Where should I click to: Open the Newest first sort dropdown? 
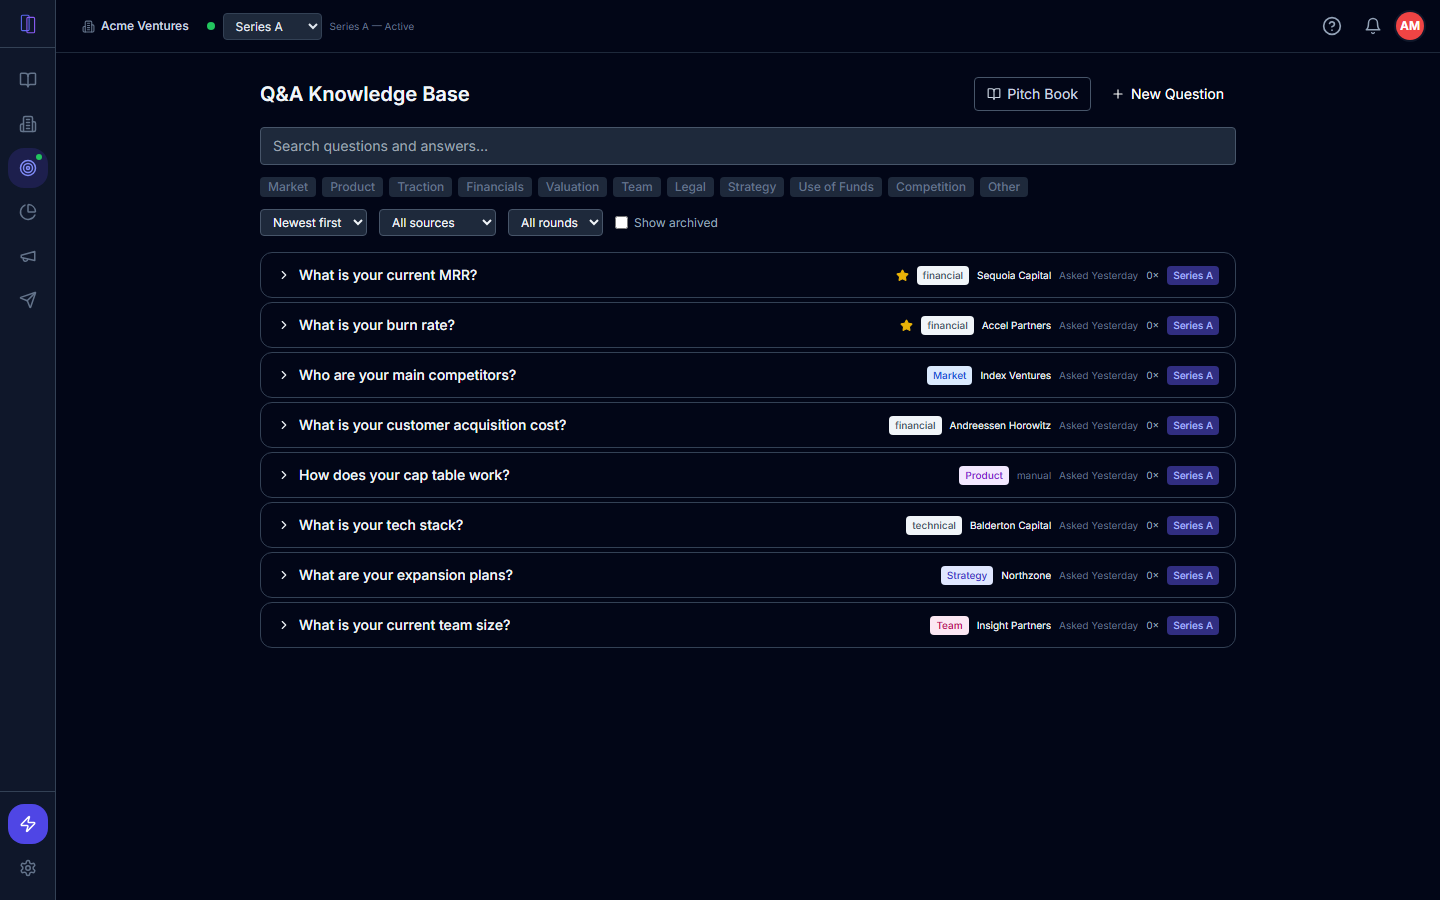(313, 223)
